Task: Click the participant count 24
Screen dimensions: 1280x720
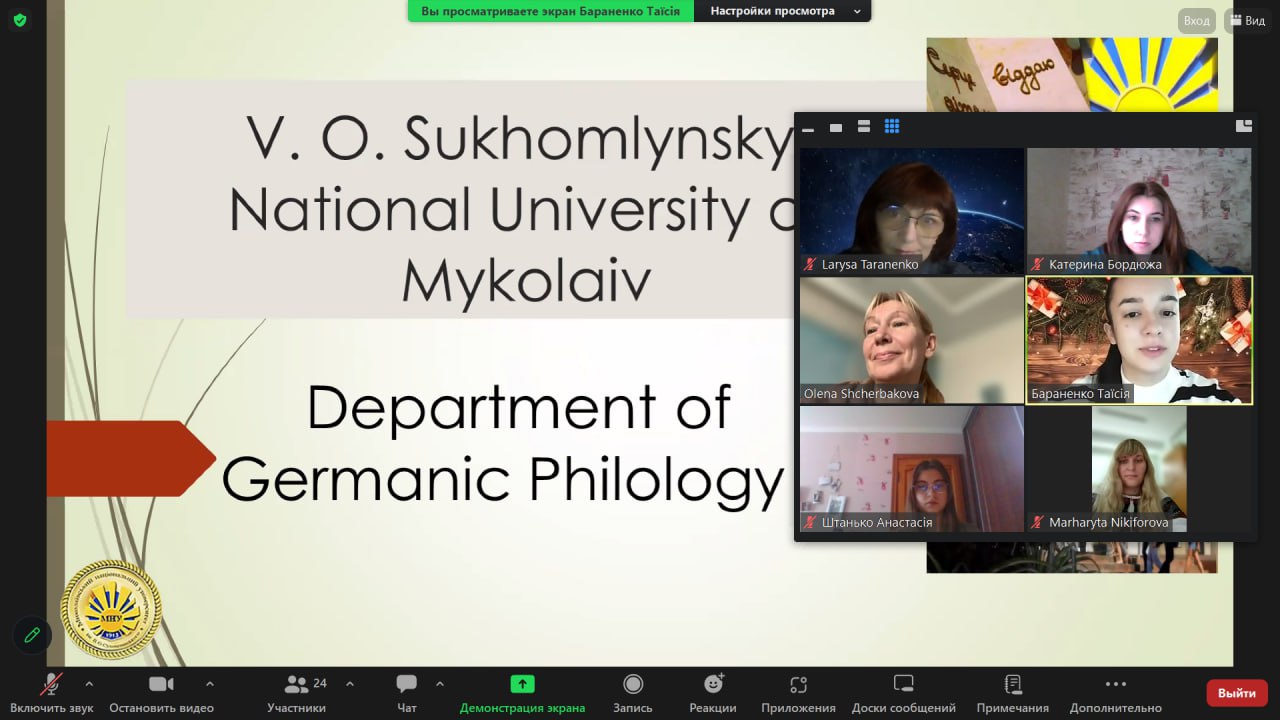Action: tap(320, 683)
